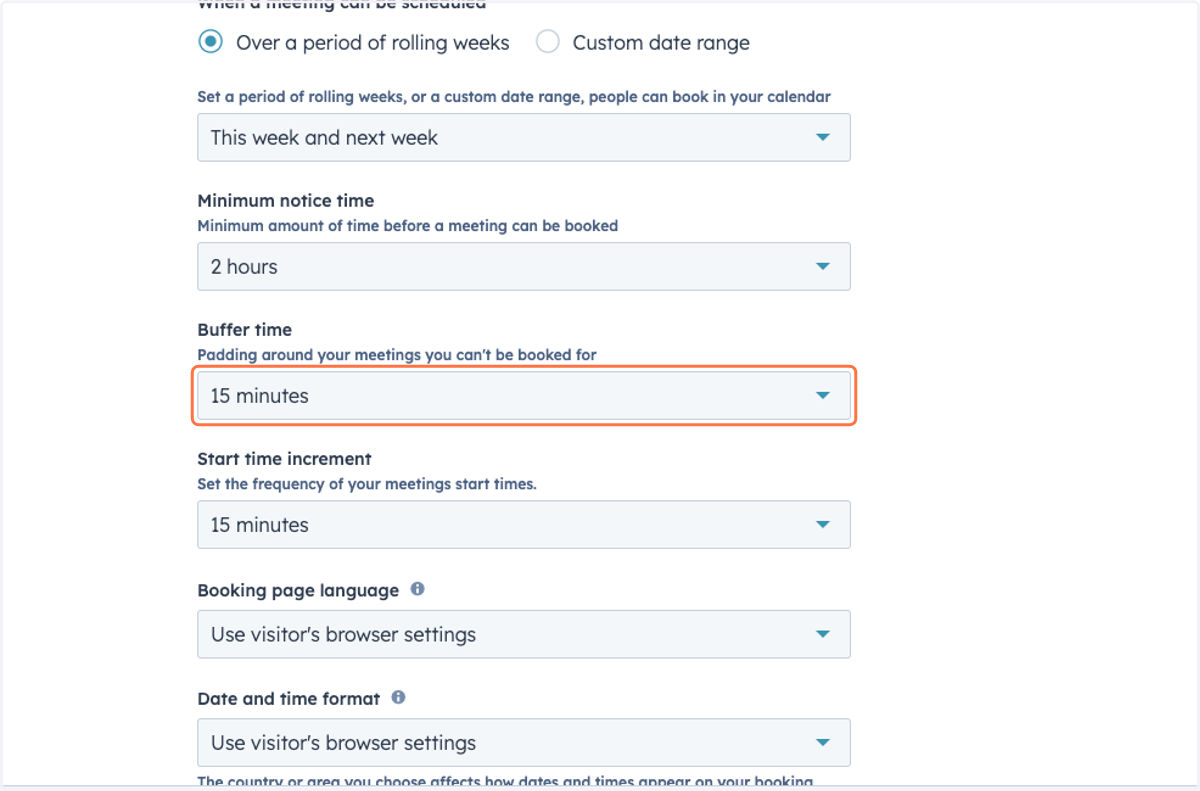The image size is (1200, 791).
Task: Open the This week and next week dropdown
Action: (524, 137)
